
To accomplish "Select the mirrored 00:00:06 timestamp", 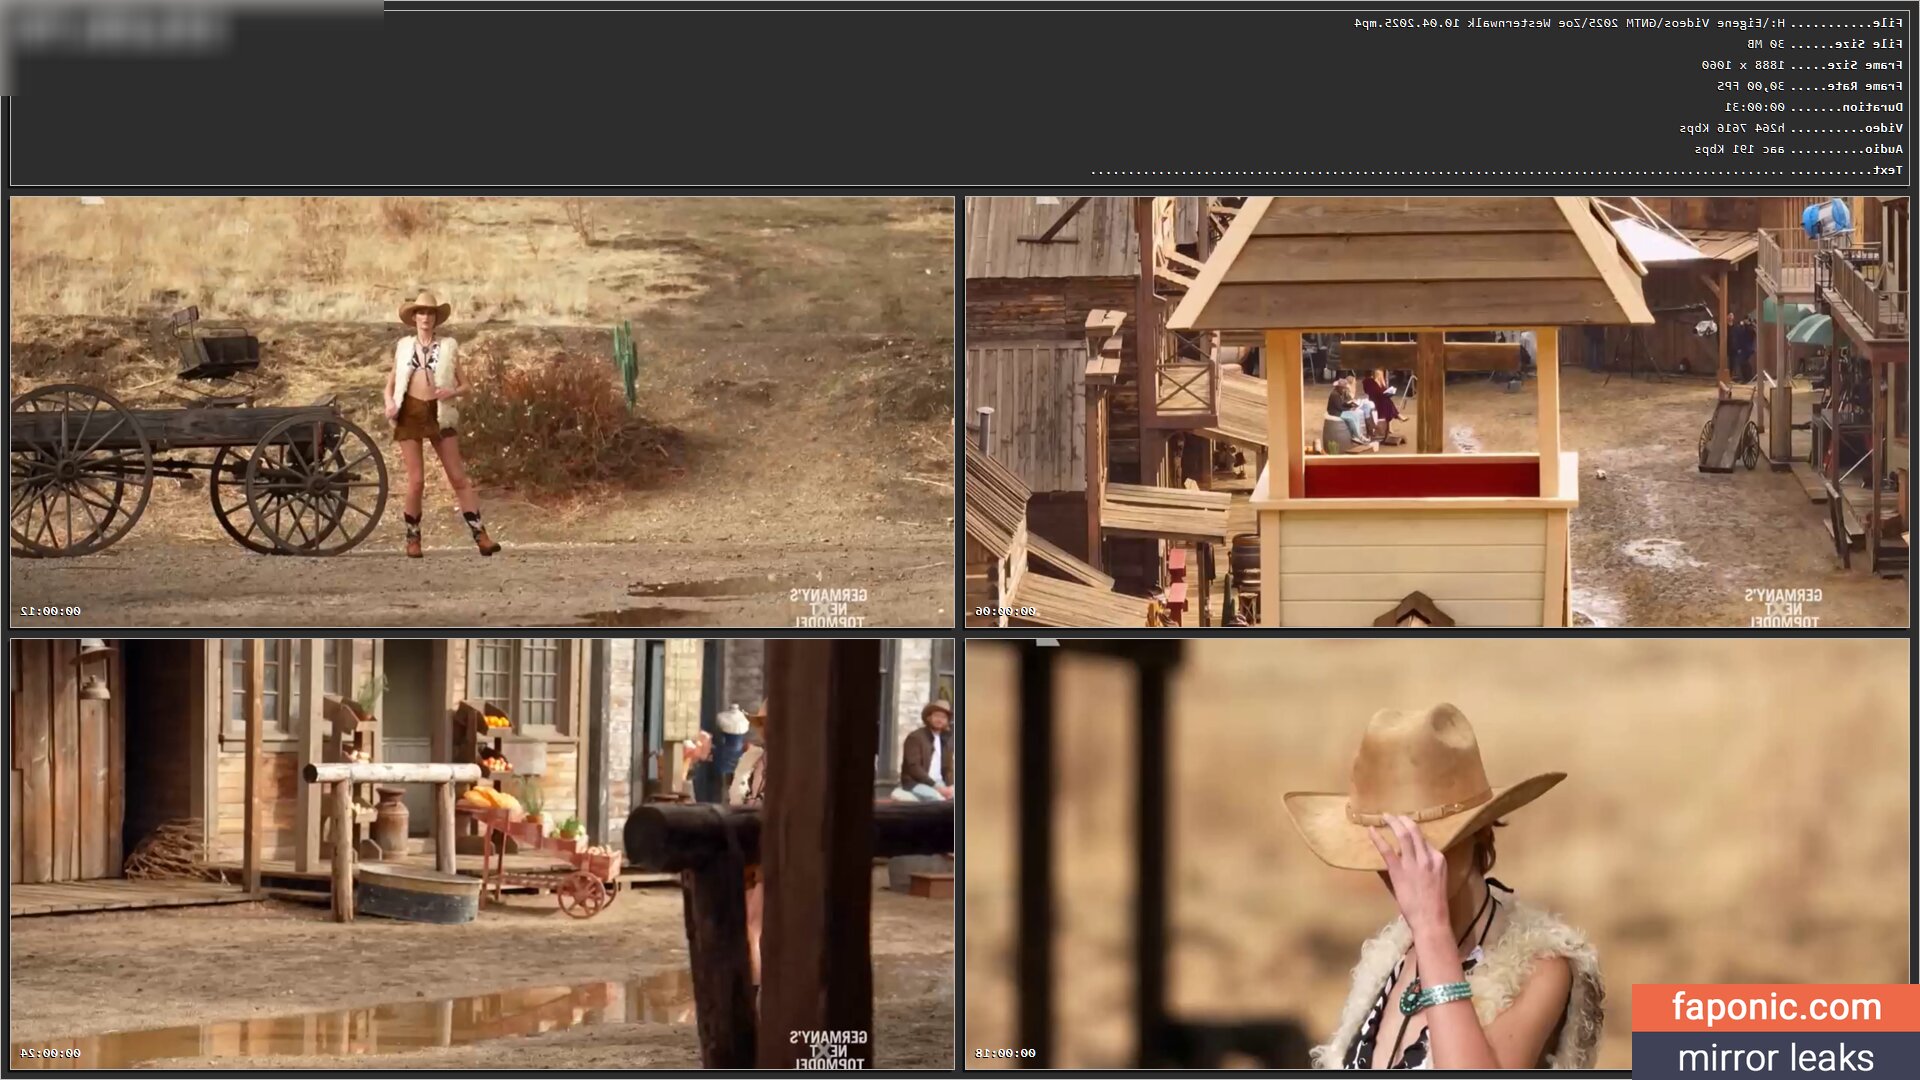I will (x=1005, y=611).
